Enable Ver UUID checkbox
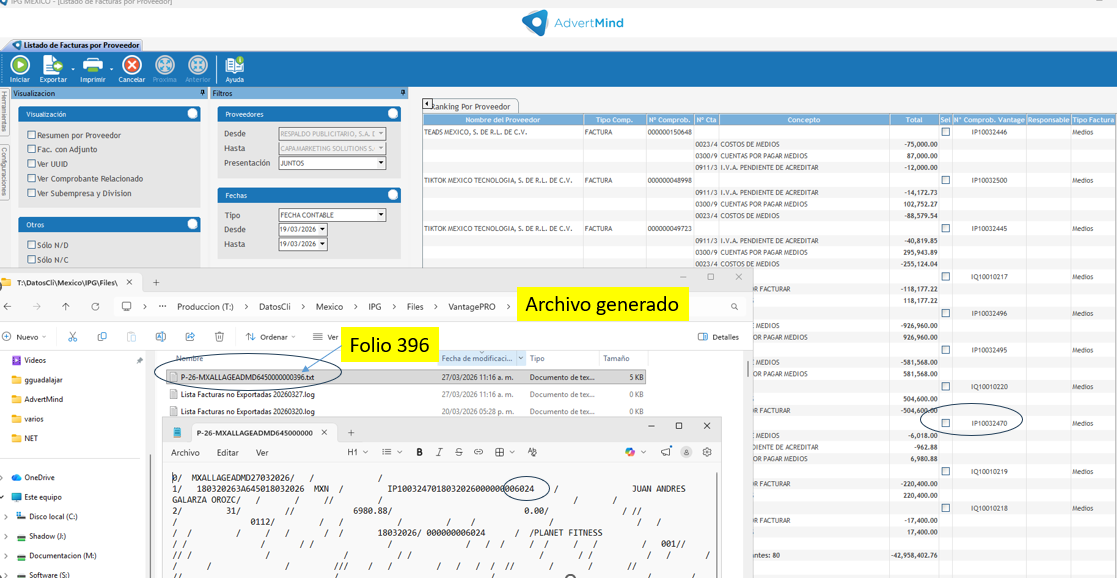1117x578 pixels. point(31,164)
